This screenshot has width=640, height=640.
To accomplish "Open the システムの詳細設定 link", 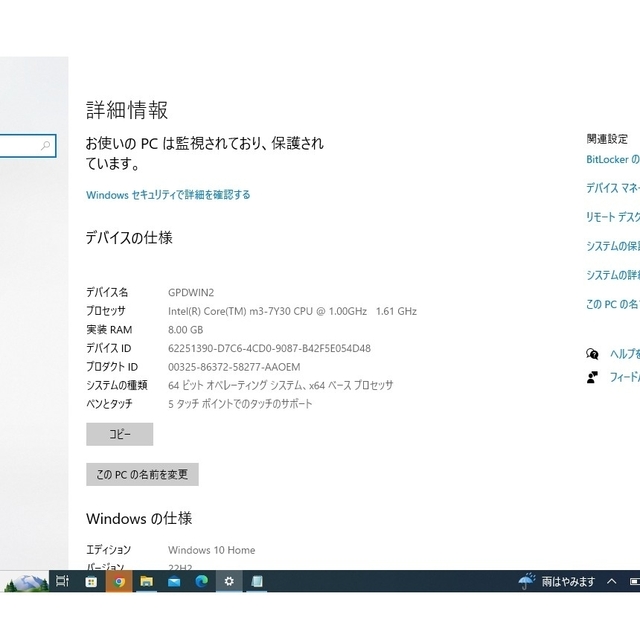I will (x=613, y=275).
